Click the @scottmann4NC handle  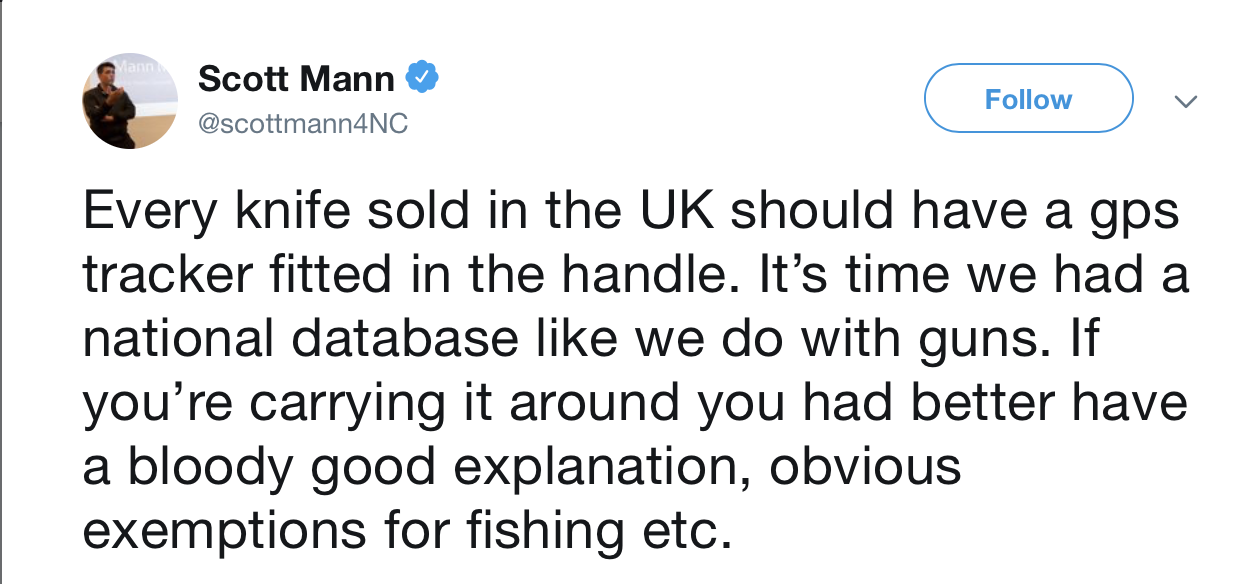tap(303, 126)
